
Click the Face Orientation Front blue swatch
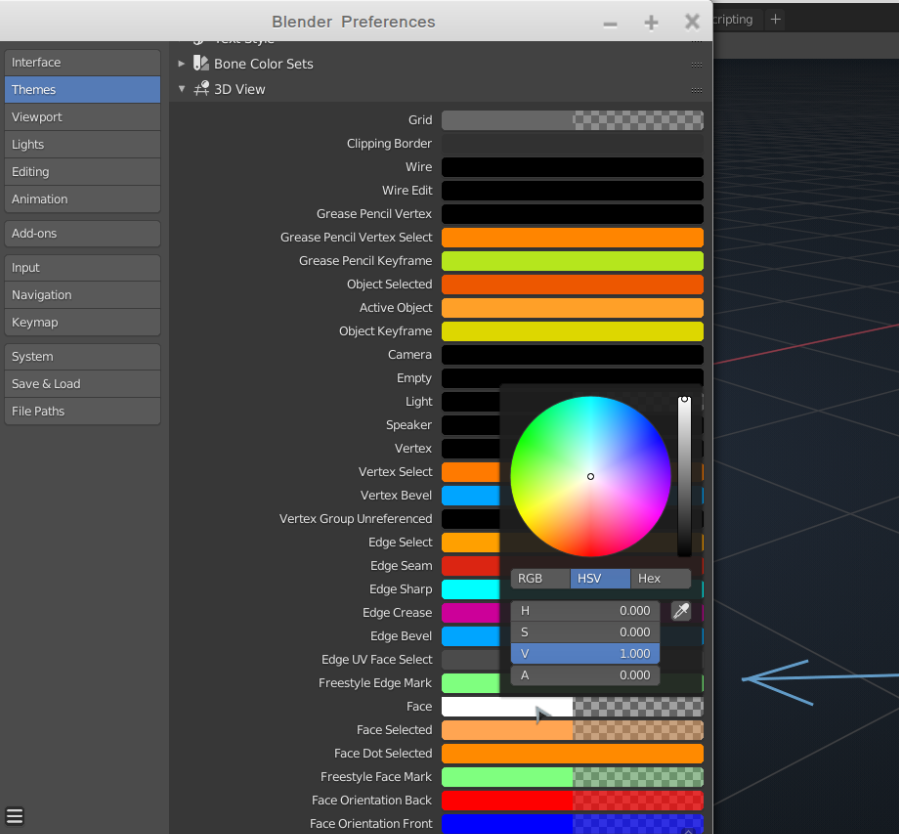(572, 824)
